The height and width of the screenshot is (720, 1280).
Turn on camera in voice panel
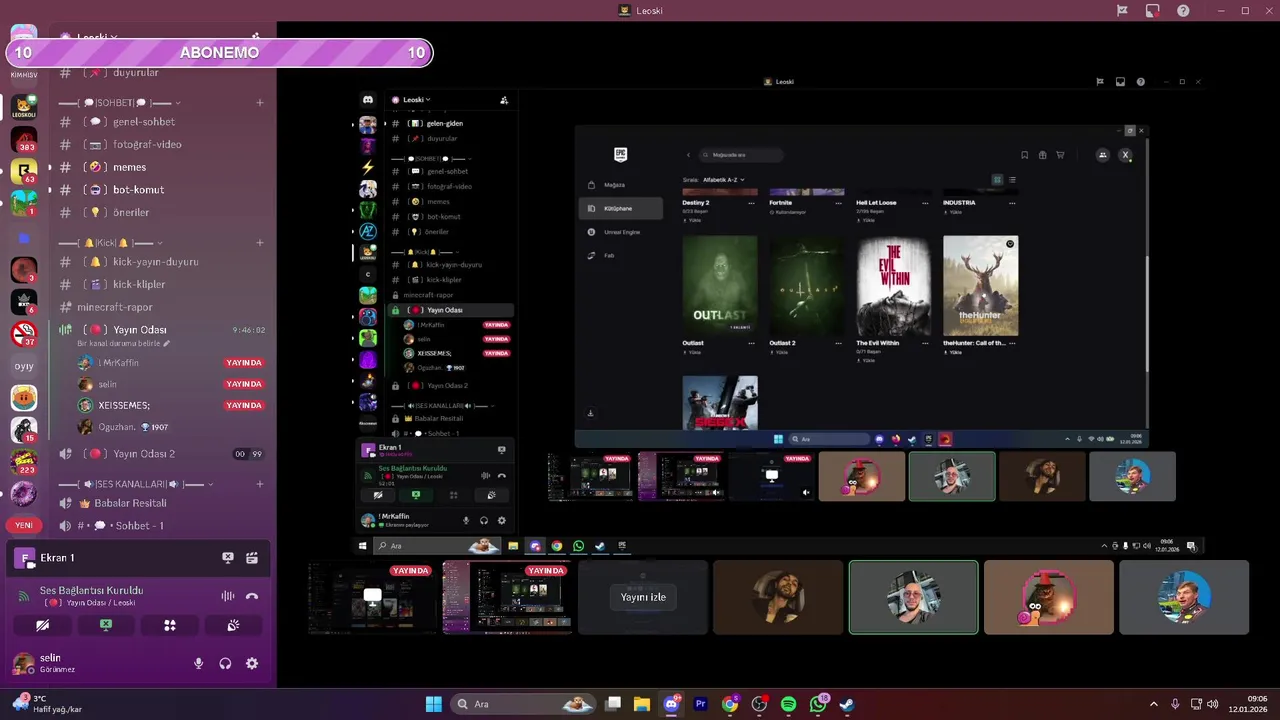point(42,625)
